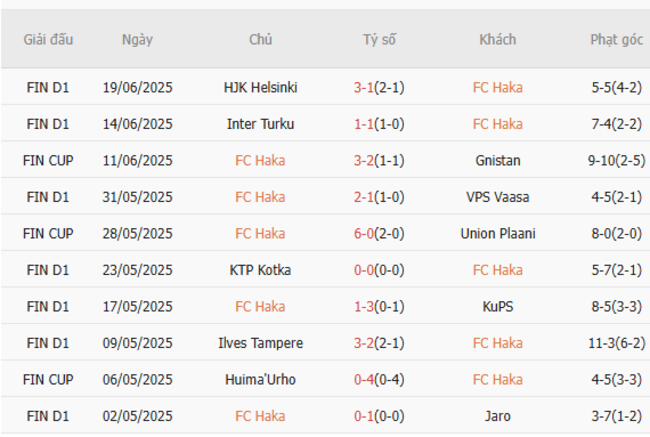Image resolution: width=650 pixels, height=437 pixels.
Task: Click the Ngày column header
Action: [137, 40]
